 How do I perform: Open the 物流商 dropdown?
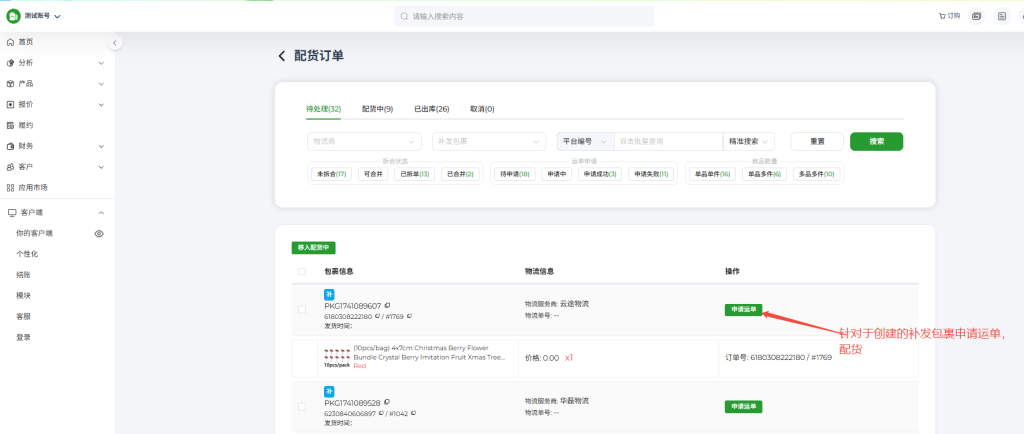click(364, 141)
